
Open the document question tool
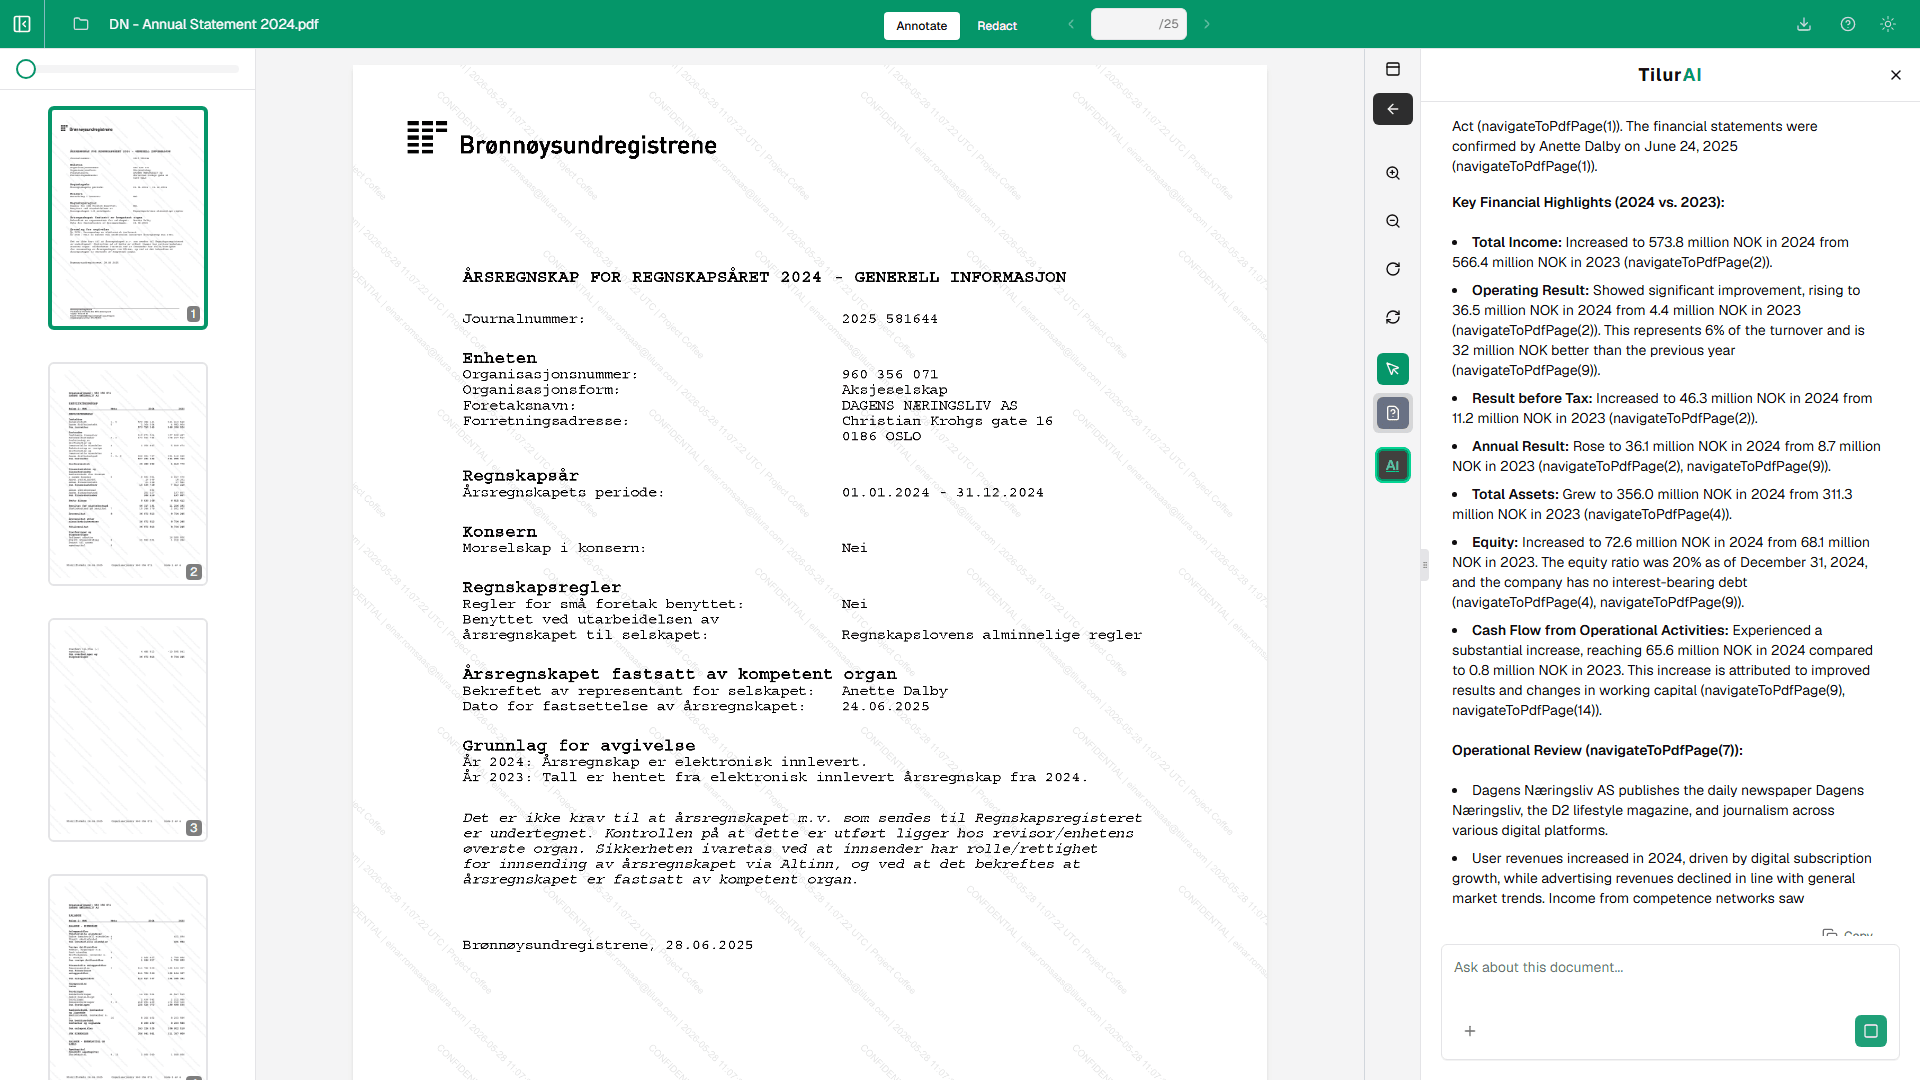(1393, 413)
